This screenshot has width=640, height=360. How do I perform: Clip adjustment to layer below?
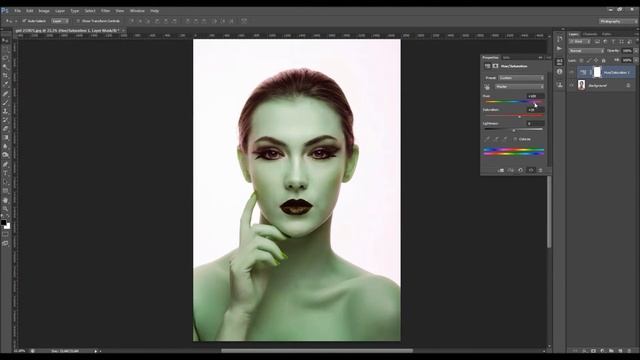pyautogui.click(x=501, y=170)
